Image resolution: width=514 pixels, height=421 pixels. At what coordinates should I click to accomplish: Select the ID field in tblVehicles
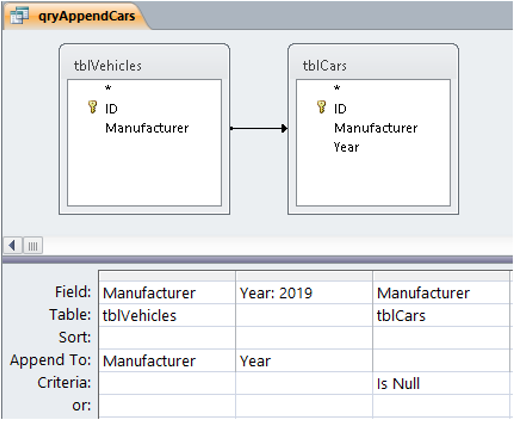click(x=111, y=109)
